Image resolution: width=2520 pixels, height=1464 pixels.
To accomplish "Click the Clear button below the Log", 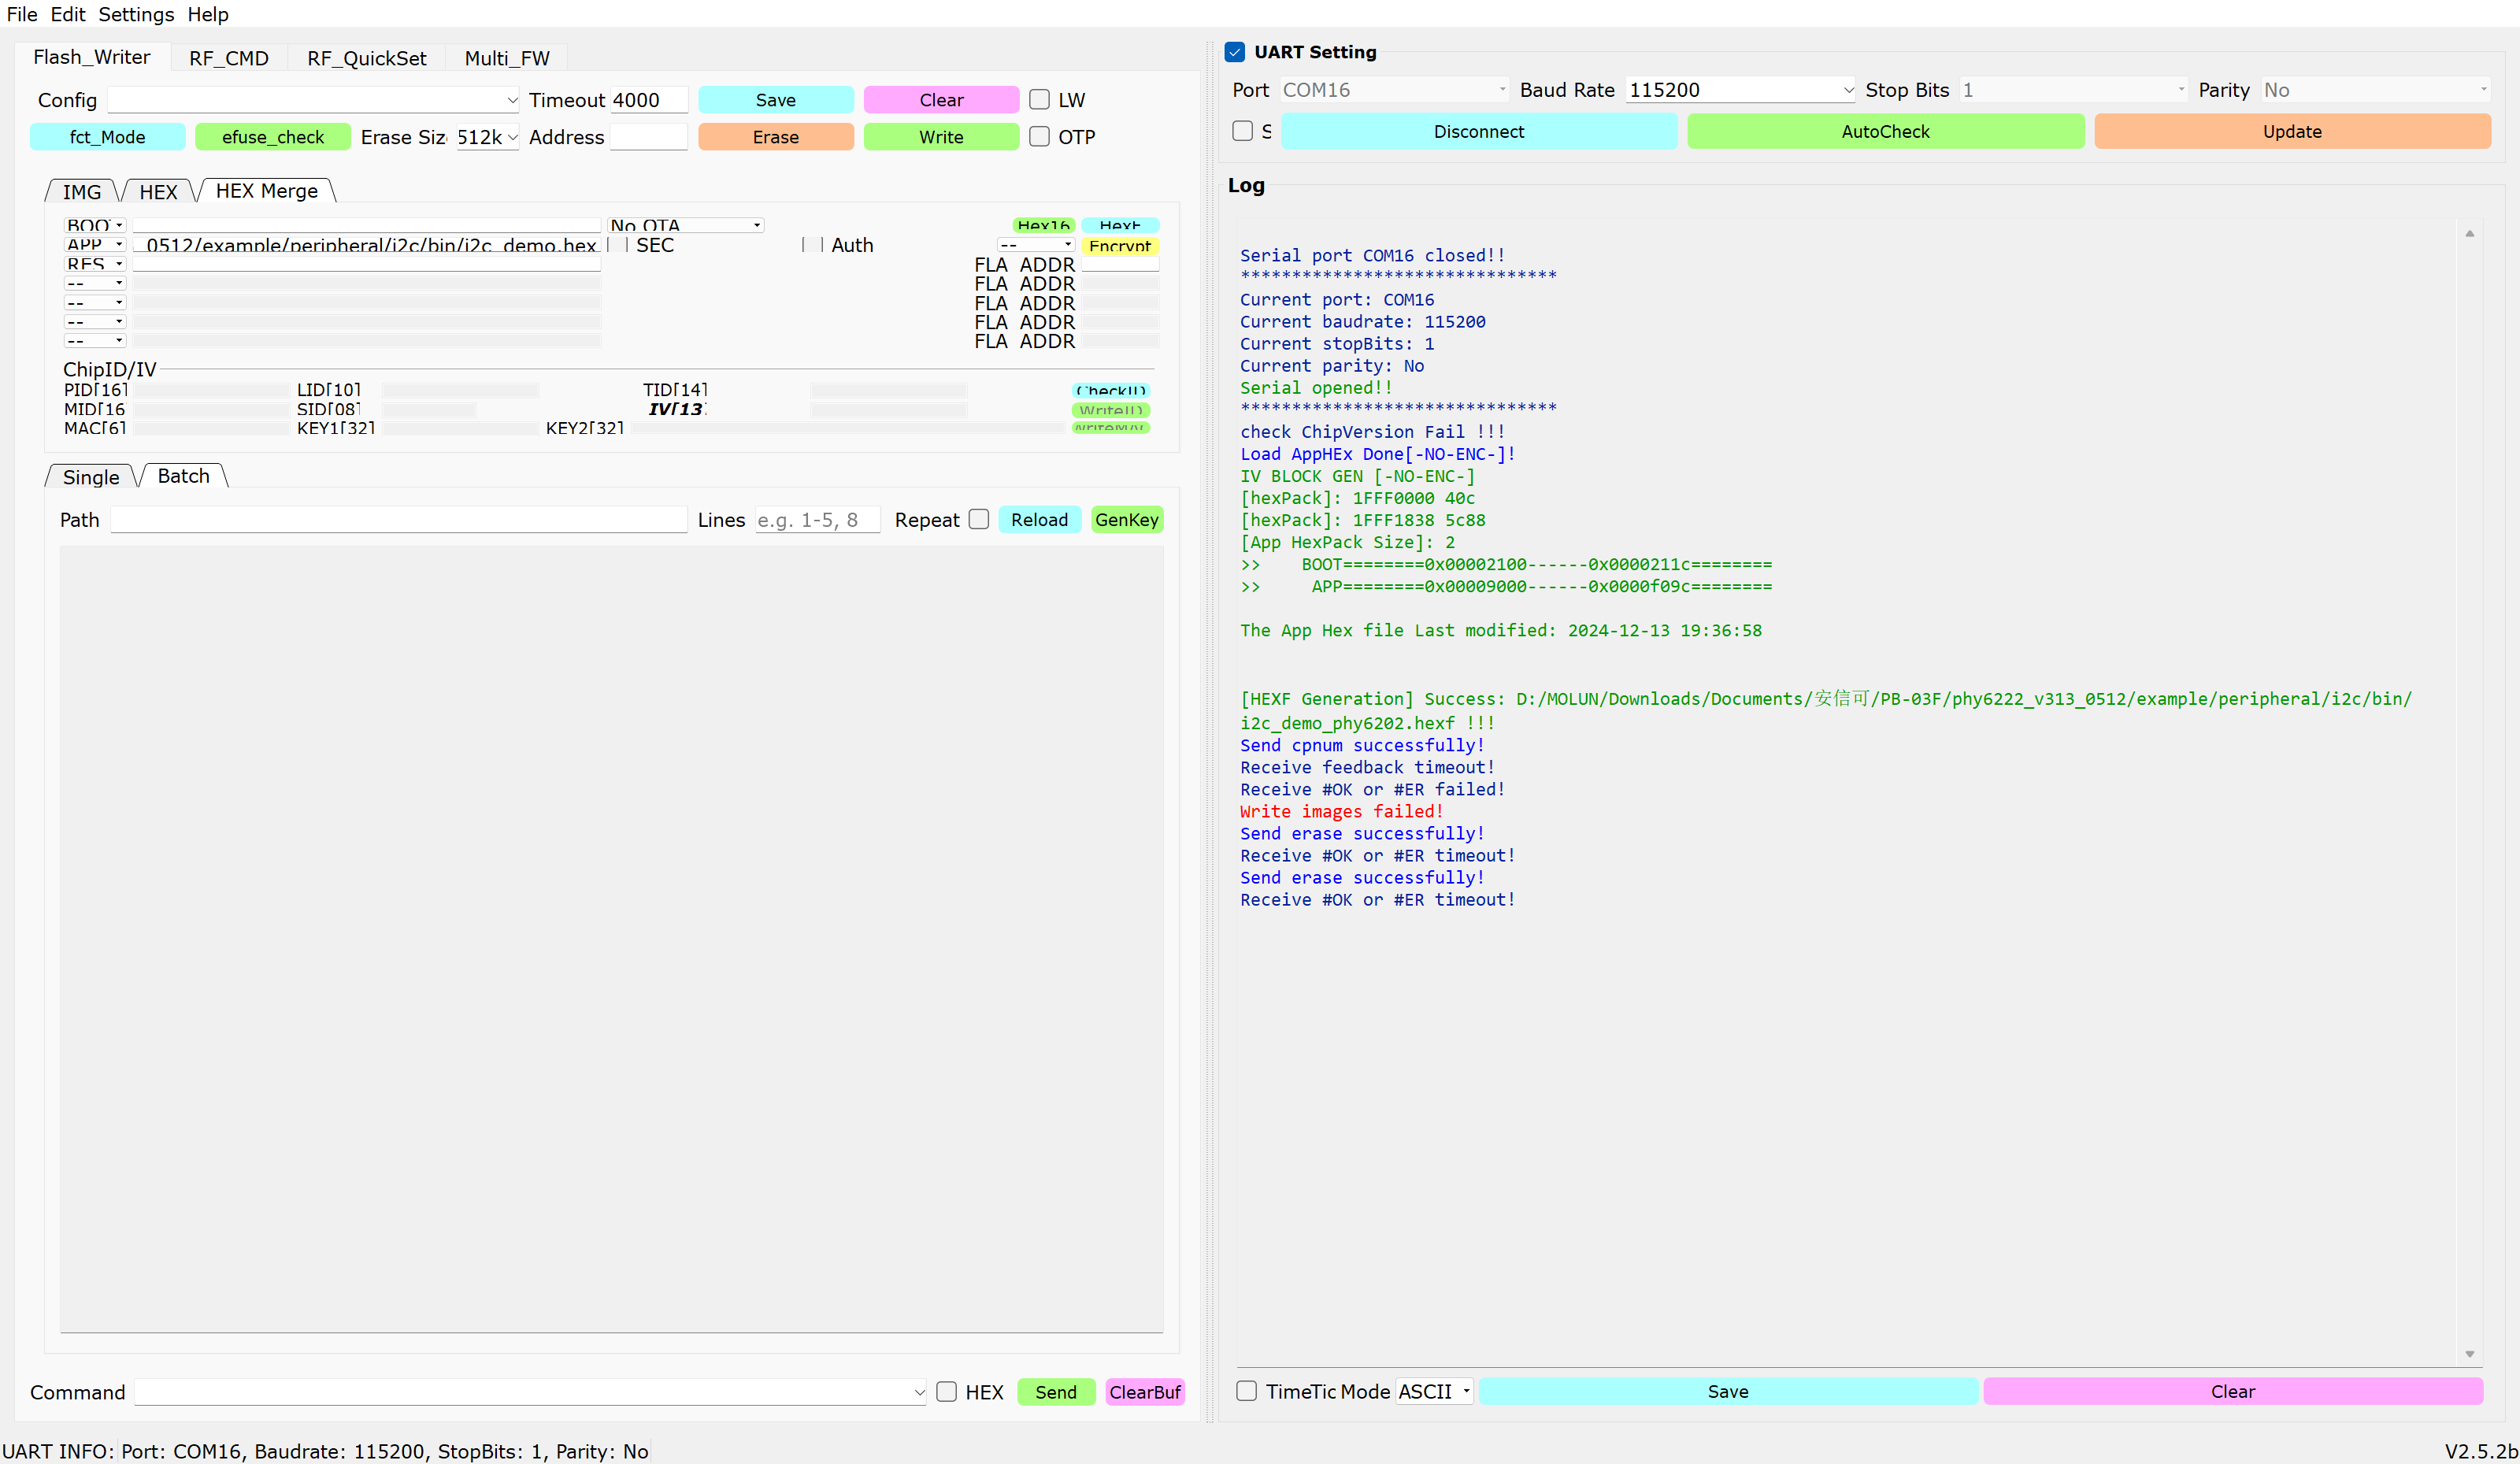I will [2232, 1391].
